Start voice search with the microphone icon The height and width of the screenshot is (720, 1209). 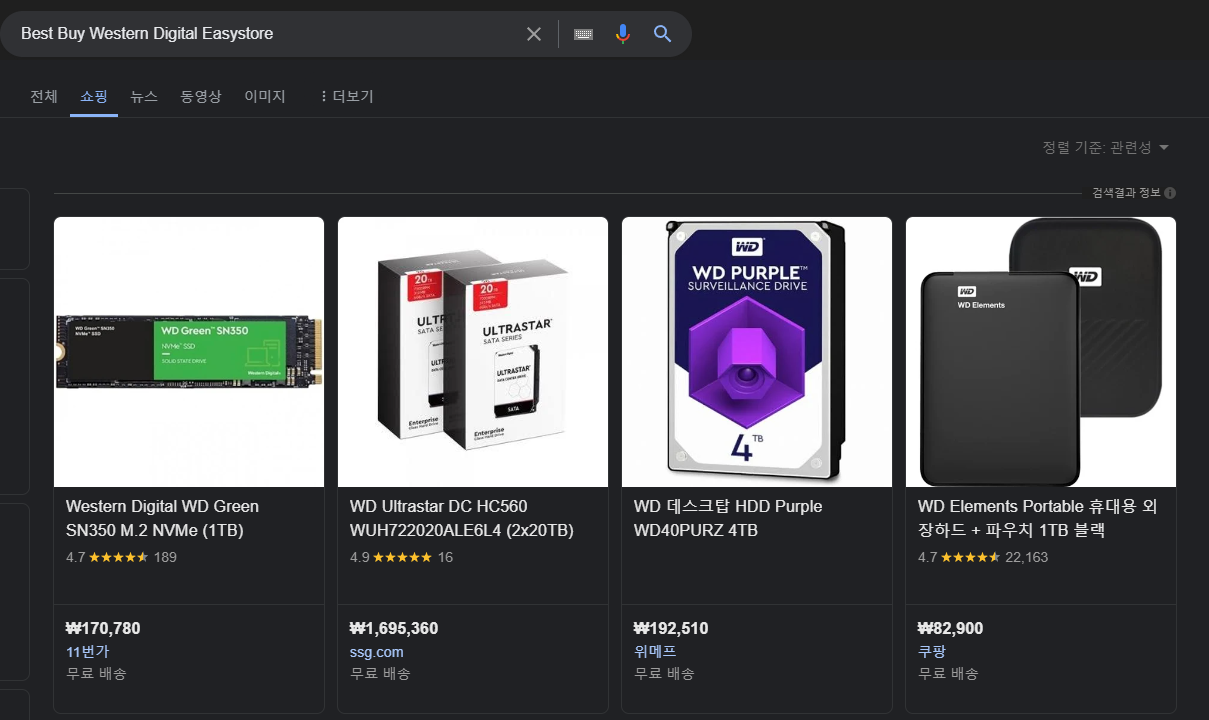[x=623, y=34]
